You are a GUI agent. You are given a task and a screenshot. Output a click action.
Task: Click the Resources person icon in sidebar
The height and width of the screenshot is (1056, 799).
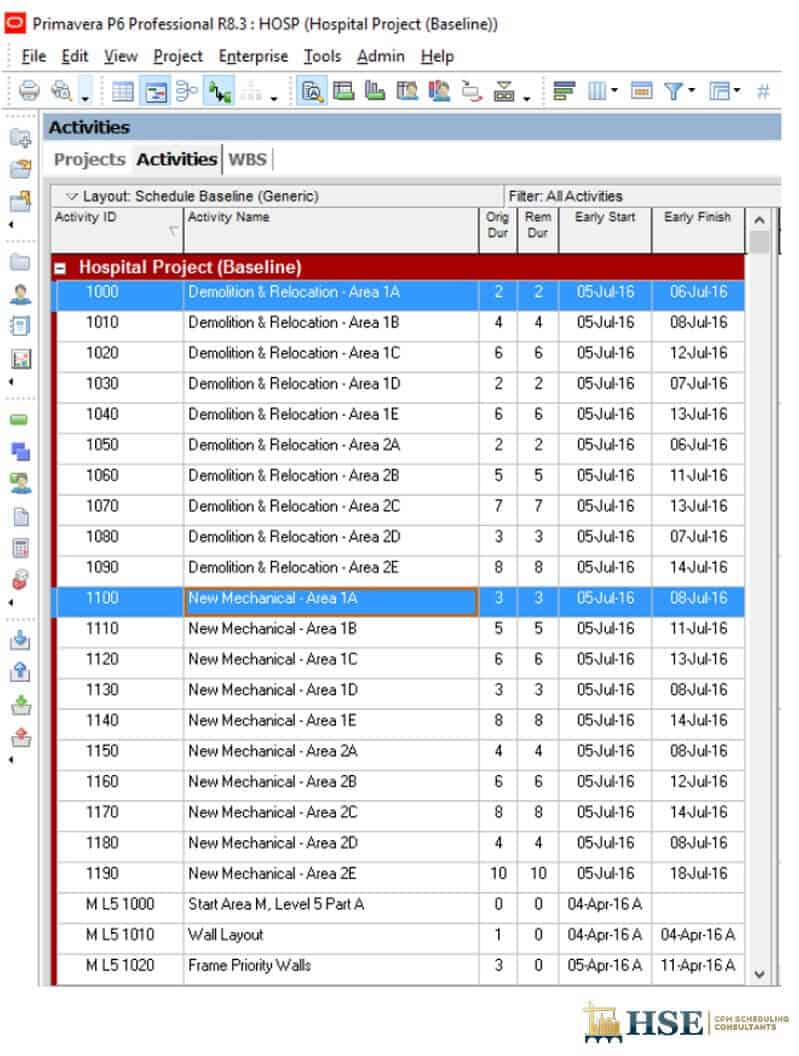pos(20,295)
